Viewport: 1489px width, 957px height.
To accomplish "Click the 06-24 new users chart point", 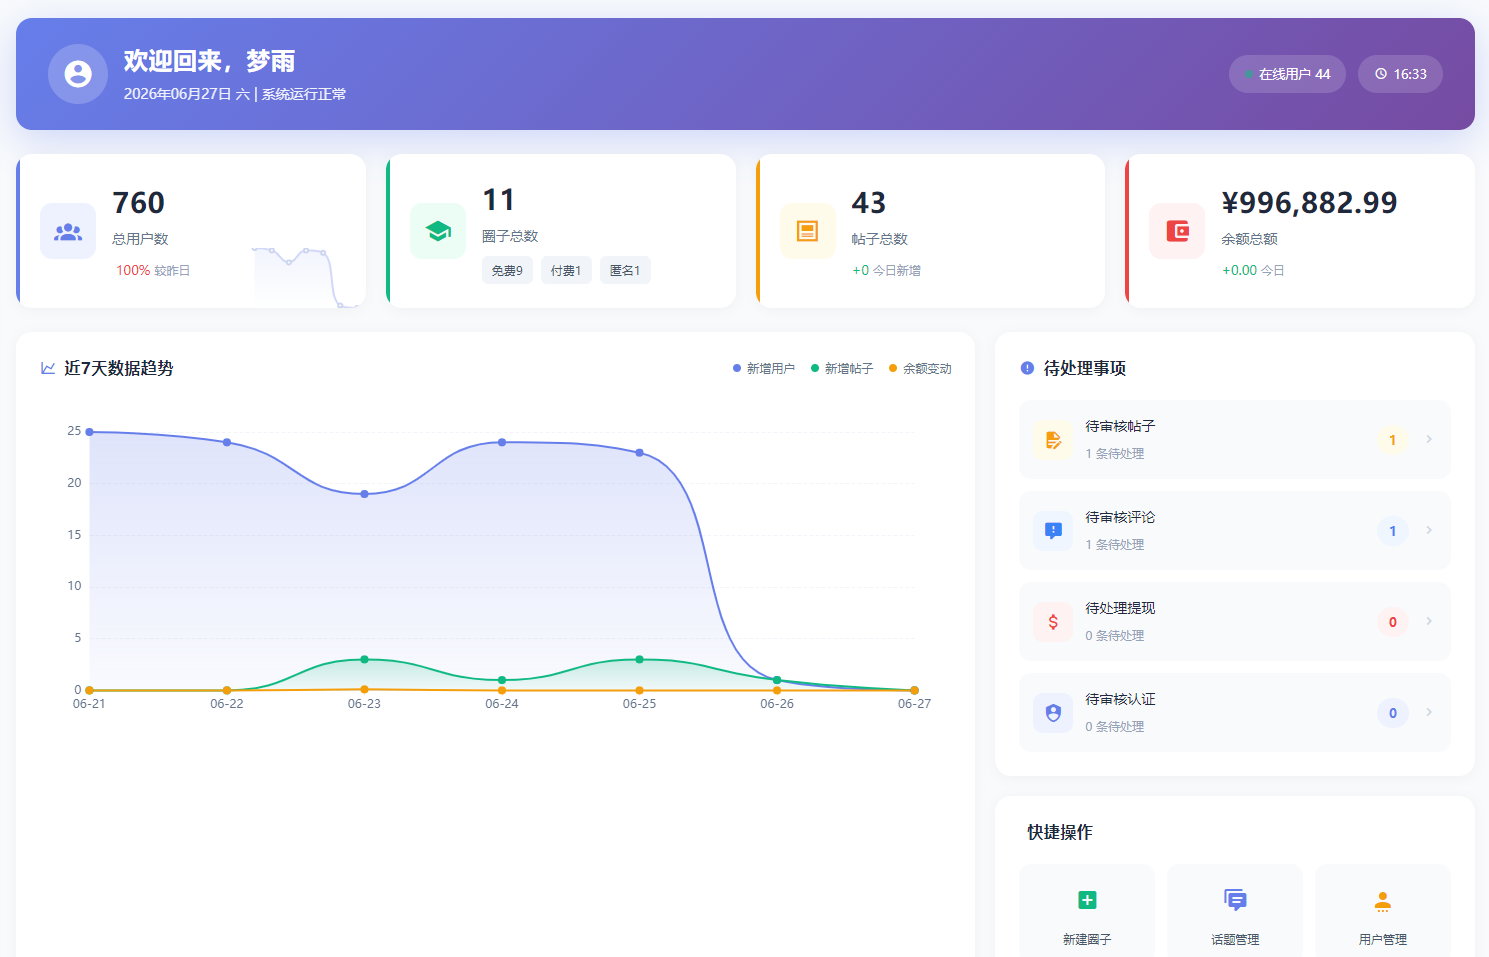I will (x=502, y=442).
